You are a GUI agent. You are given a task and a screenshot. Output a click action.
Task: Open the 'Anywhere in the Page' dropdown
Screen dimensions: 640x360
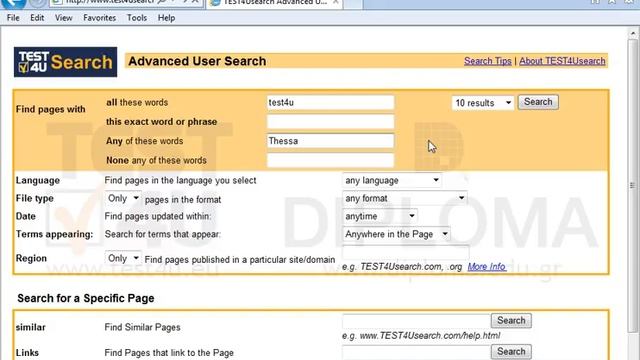coord(396,234)
